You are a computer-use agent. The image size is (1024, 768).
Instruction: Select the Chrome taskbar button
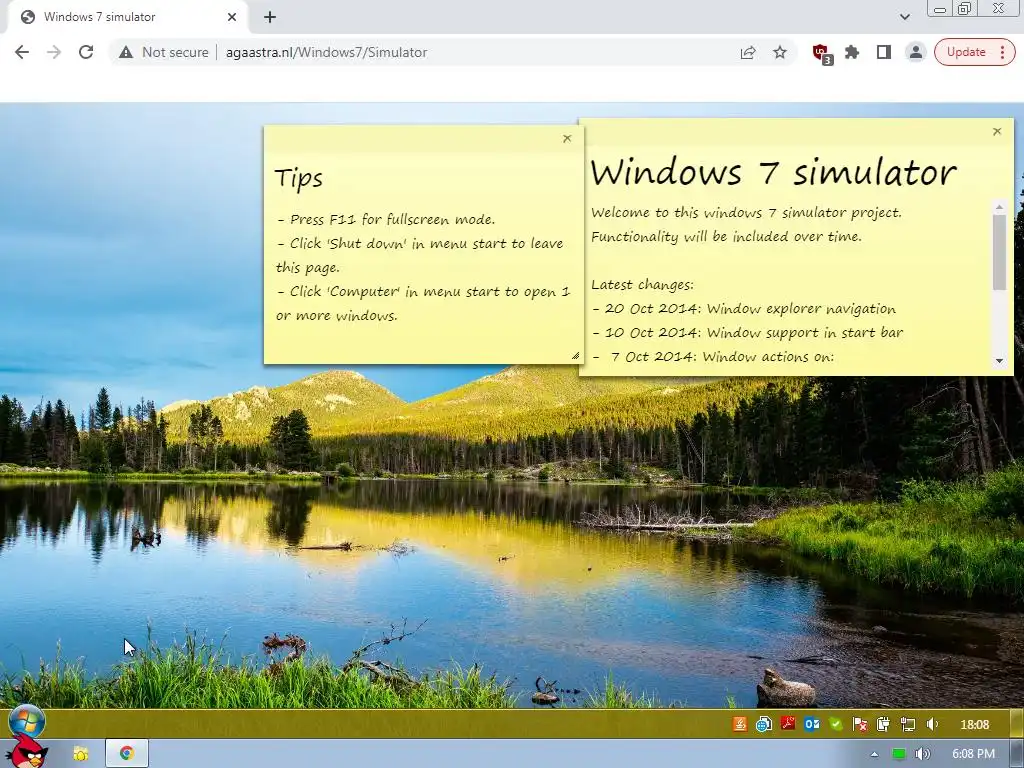click(127, 753)
